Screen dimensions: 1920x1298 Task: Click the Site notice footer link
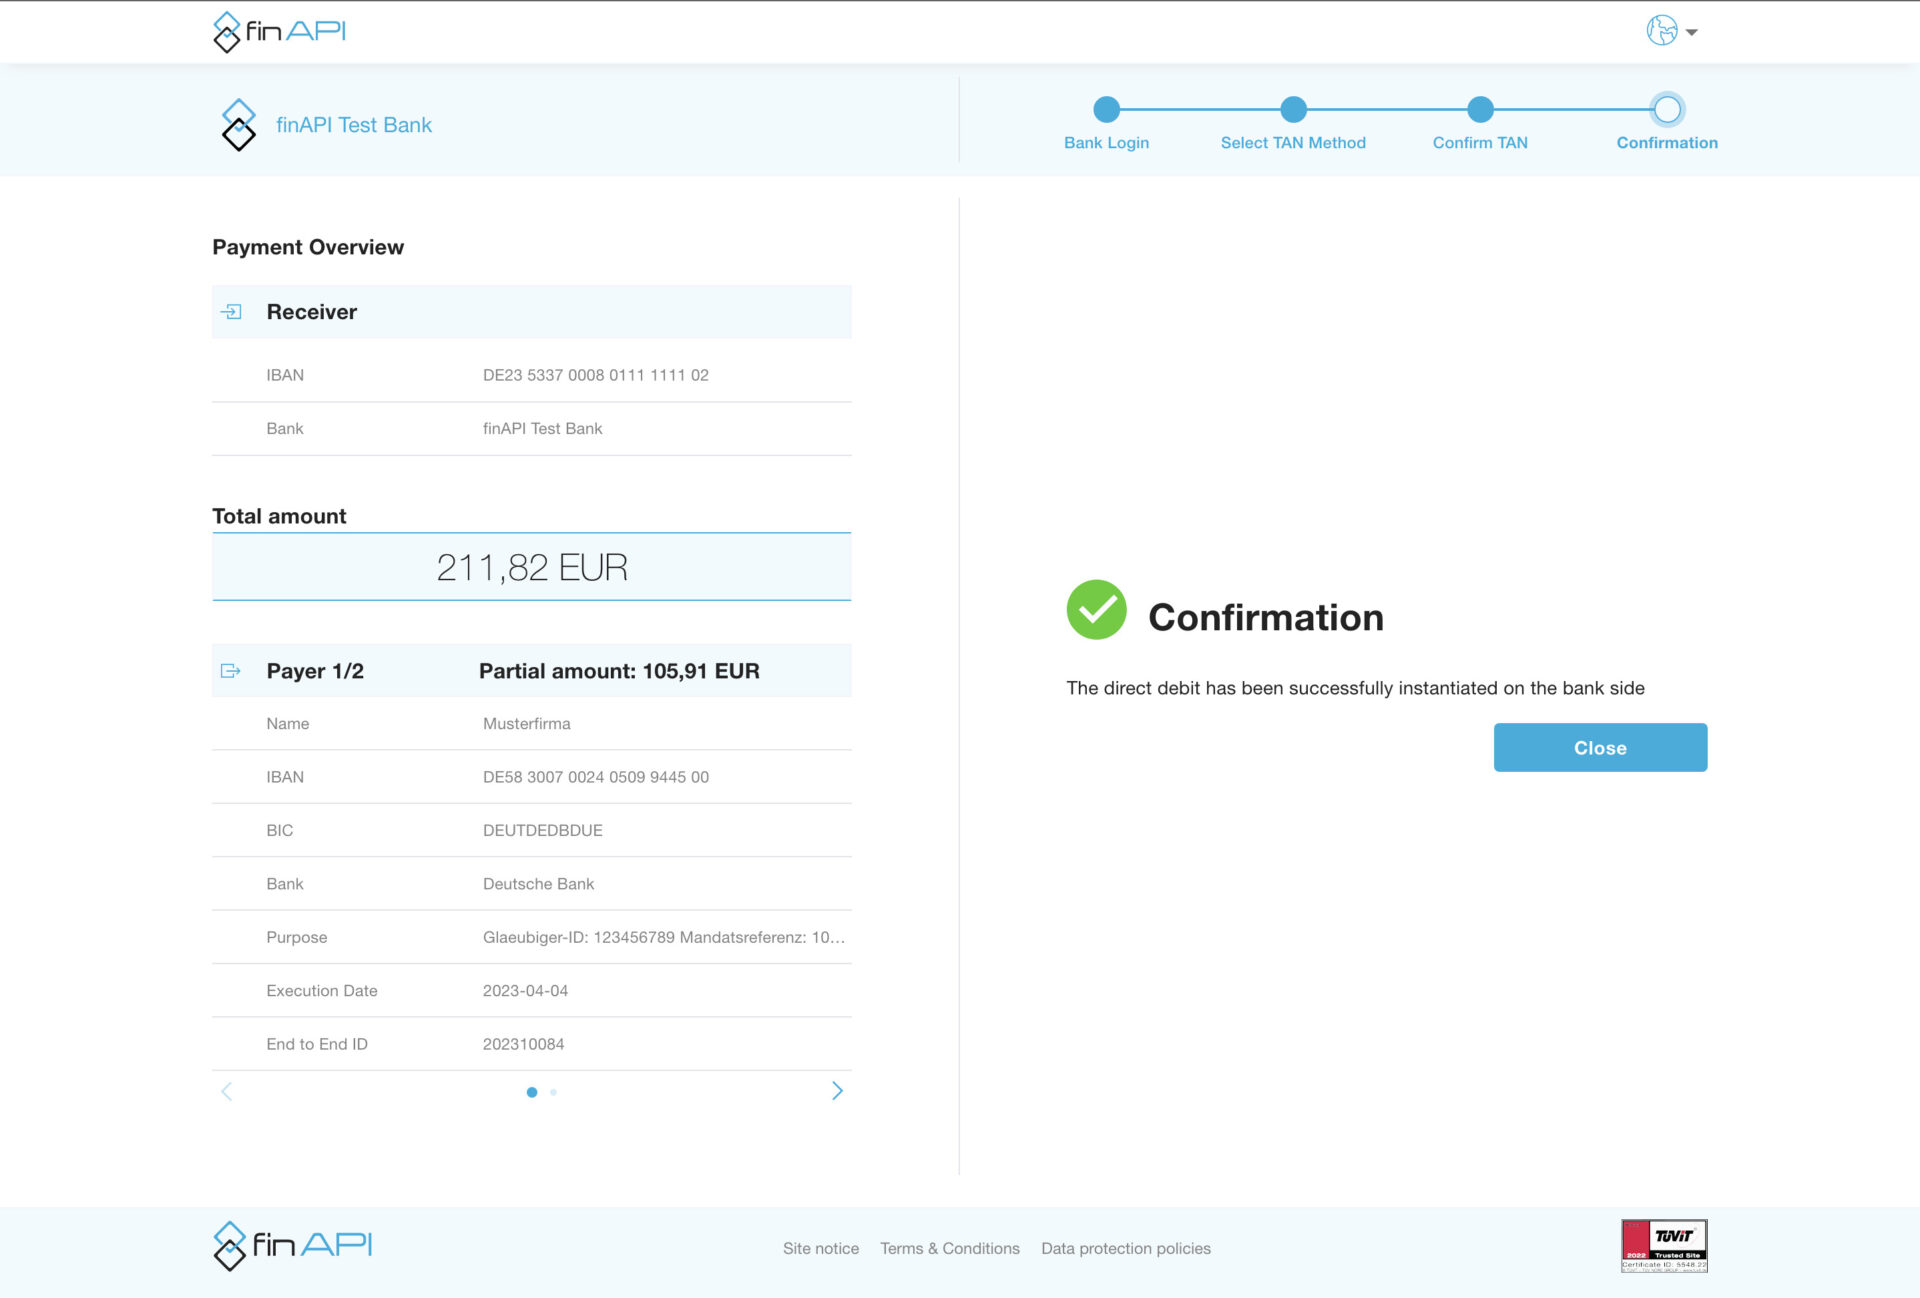820,1248
